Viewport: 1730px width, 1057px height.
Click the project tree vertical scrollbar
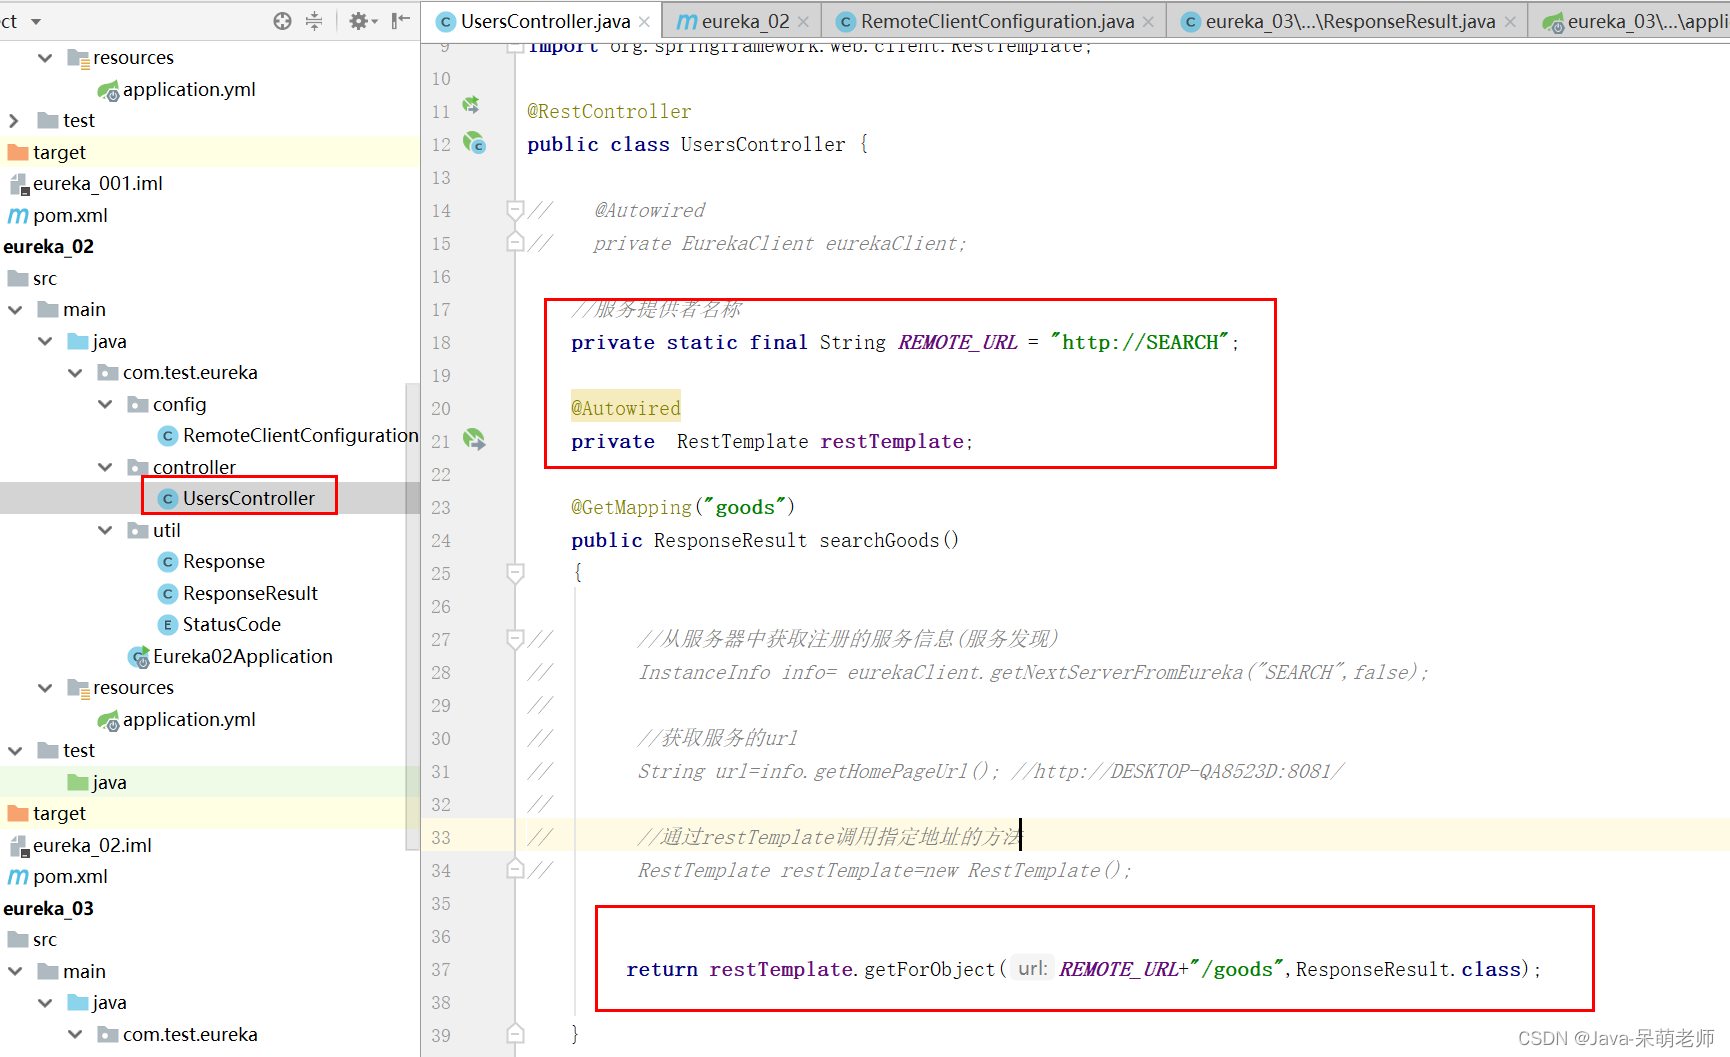click(x=411, y=616)
